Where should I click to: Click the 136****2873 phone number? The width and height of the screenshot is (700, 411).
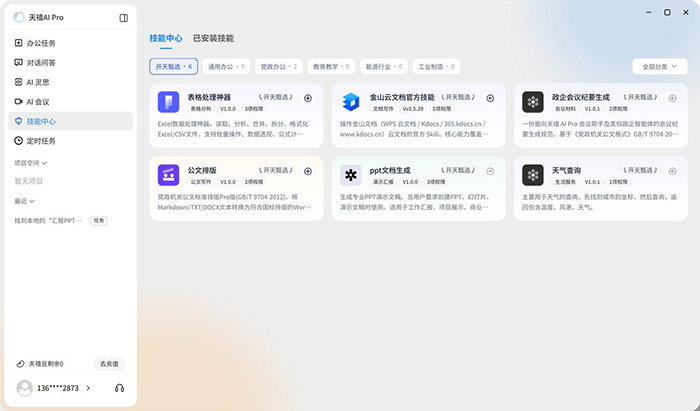[x=58, y=388]
